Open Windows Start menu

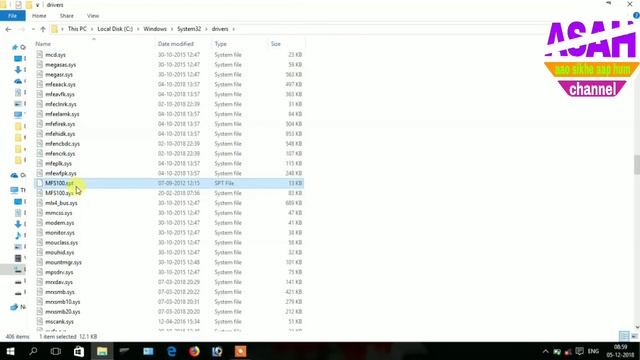10,351
